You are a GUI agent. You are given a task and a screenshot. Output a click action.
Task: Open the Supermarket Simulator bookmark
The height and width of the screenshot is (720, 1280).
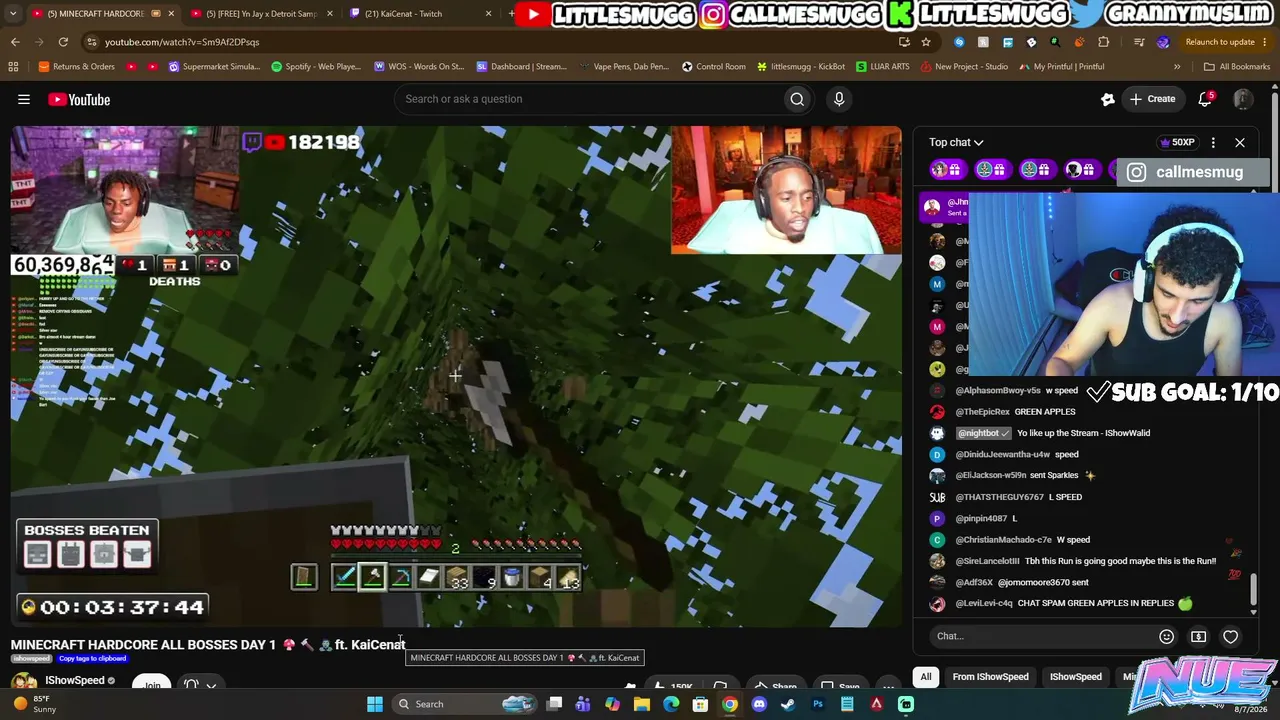point(215,67)
